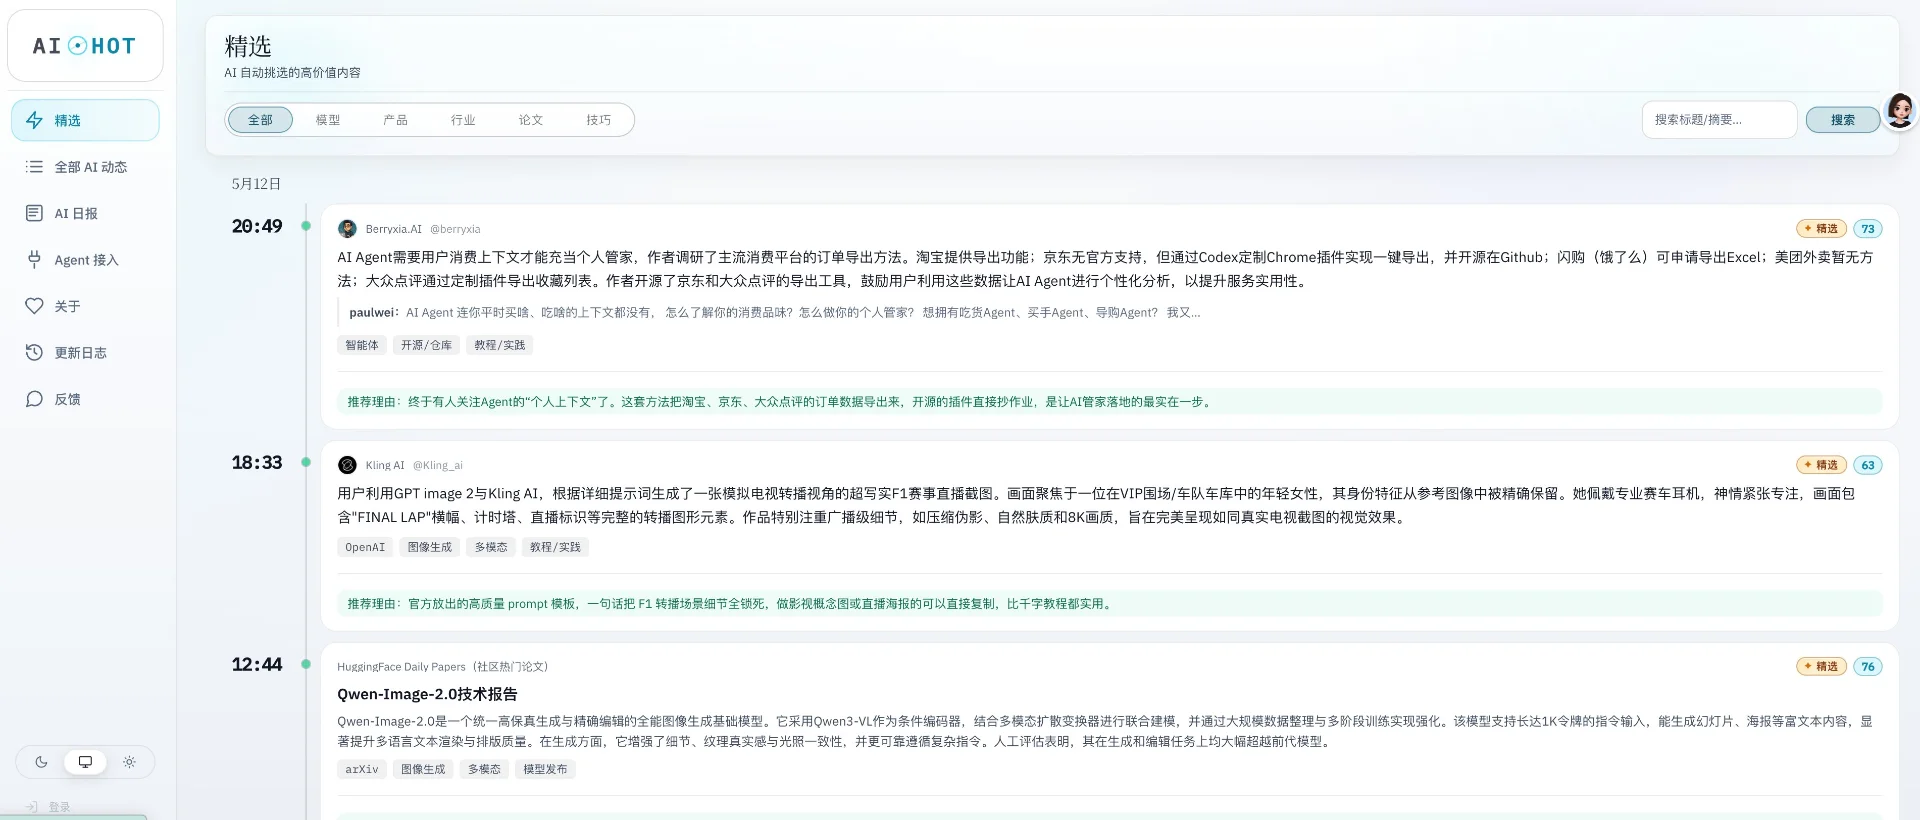The height and width of the screenshot is (820, 1920).
Task: Select the 技巧 filter tab
Action: [598, 120]
